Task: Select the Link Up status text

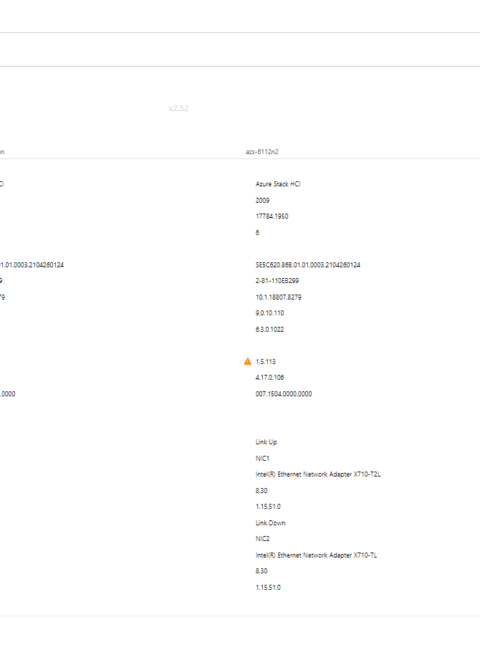Action: click(x=266, y=442)
